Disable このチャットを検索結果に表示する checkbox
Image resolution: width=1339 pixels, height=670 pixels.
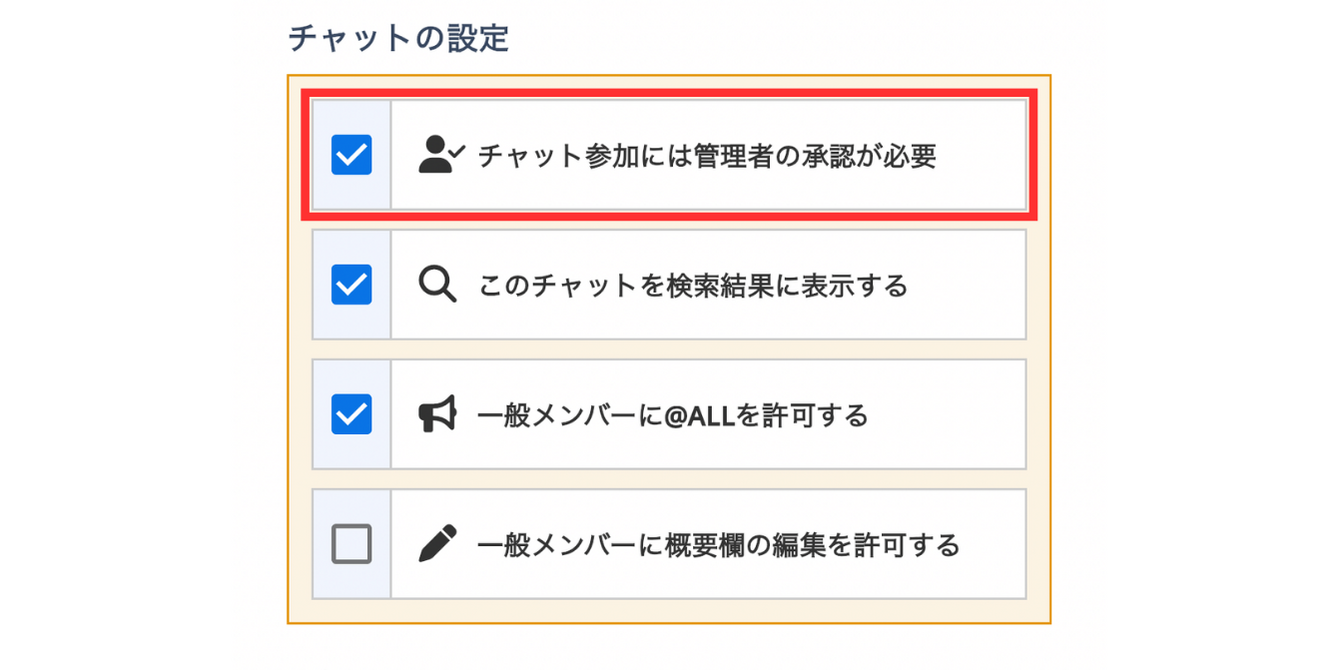[x=351, y=283]
